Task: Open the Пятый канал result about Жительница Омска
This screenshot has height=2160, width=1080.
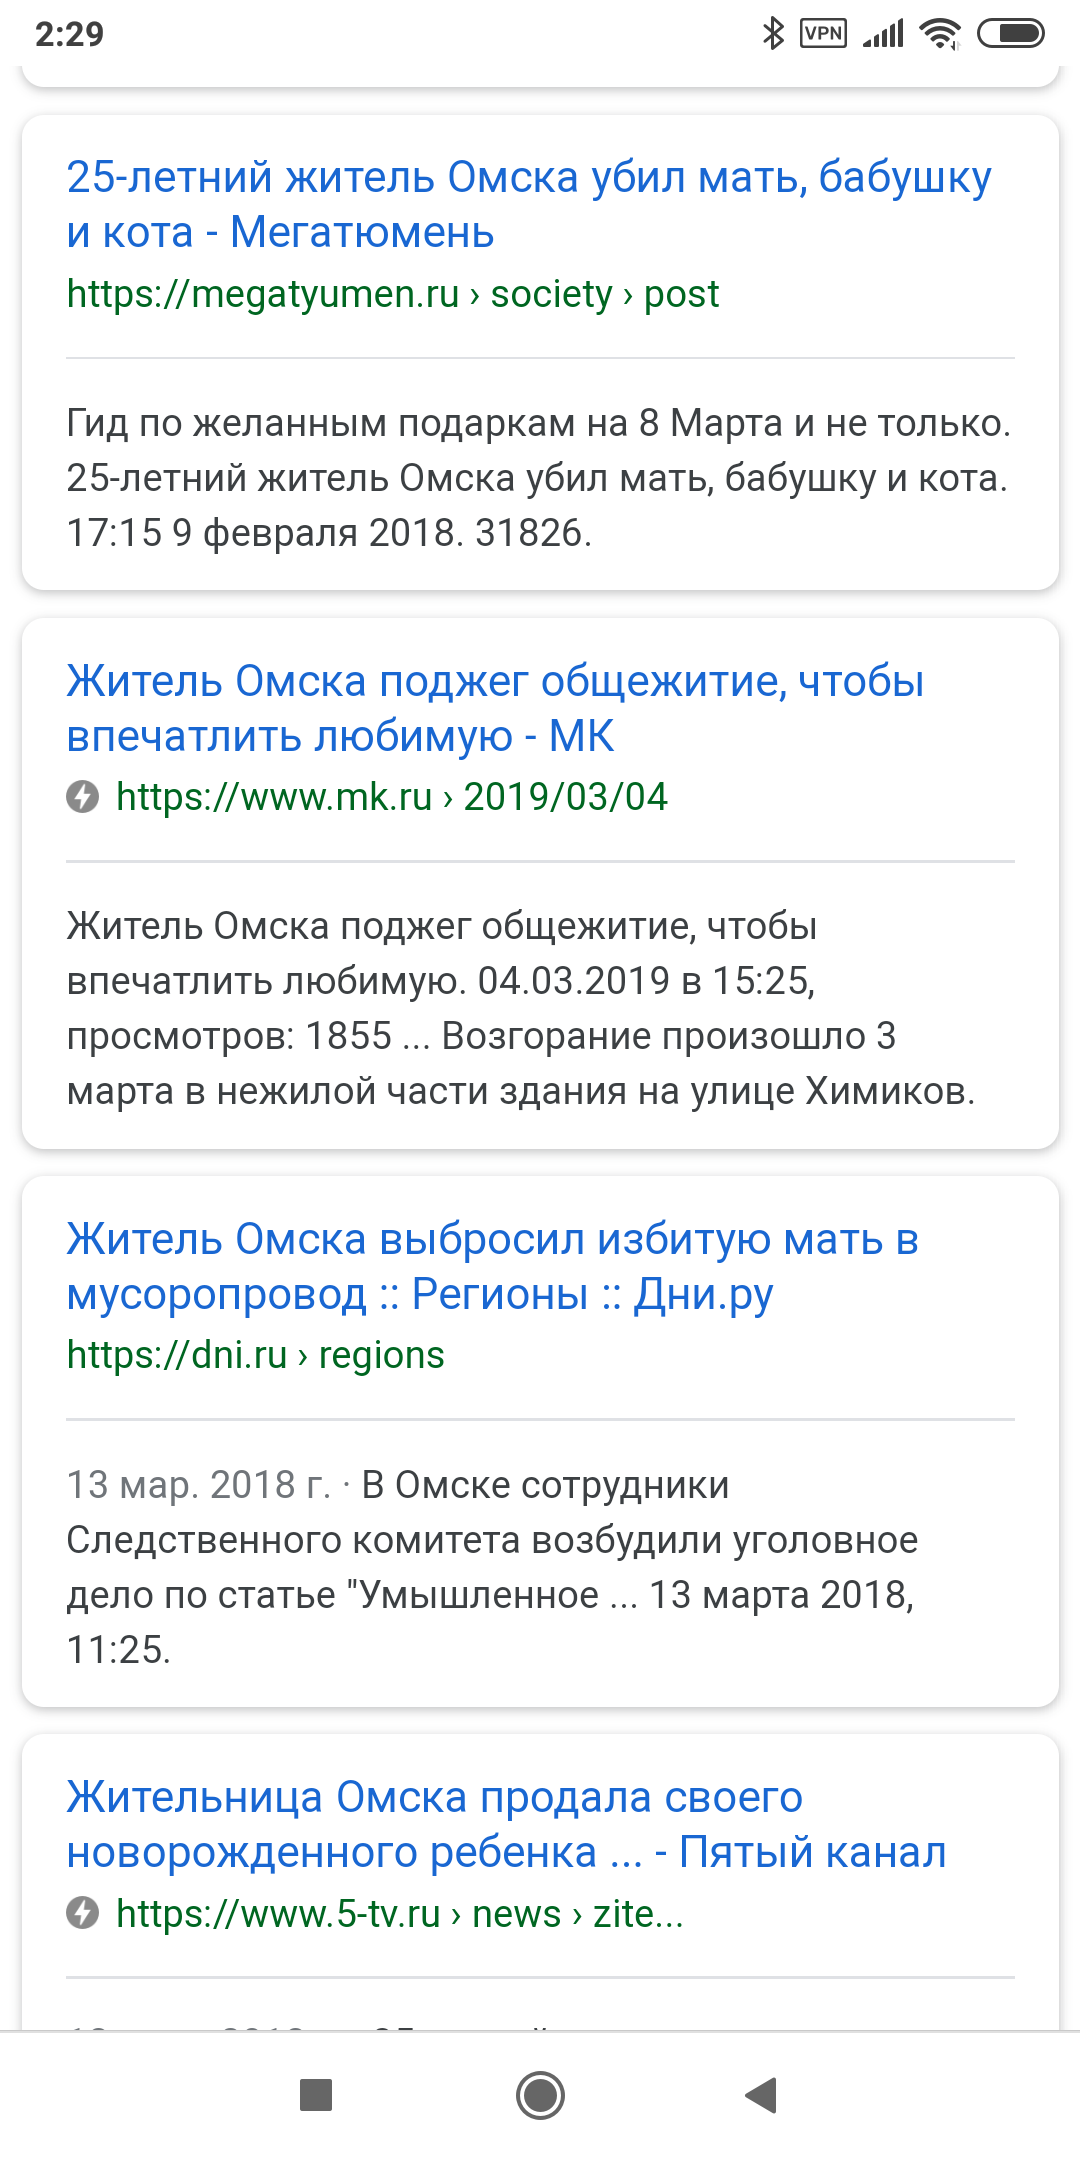Action: [506, 1824]
